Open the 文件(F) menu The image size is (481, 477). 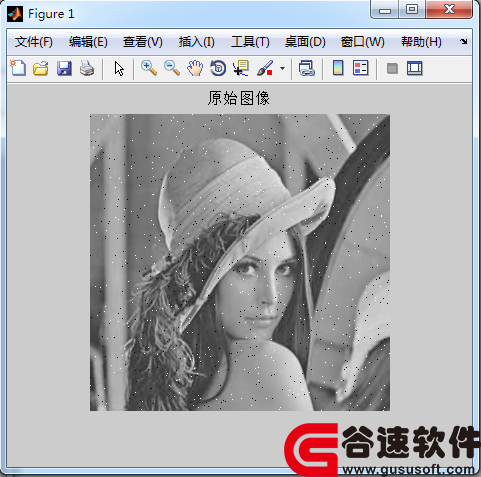coord(34,42)
